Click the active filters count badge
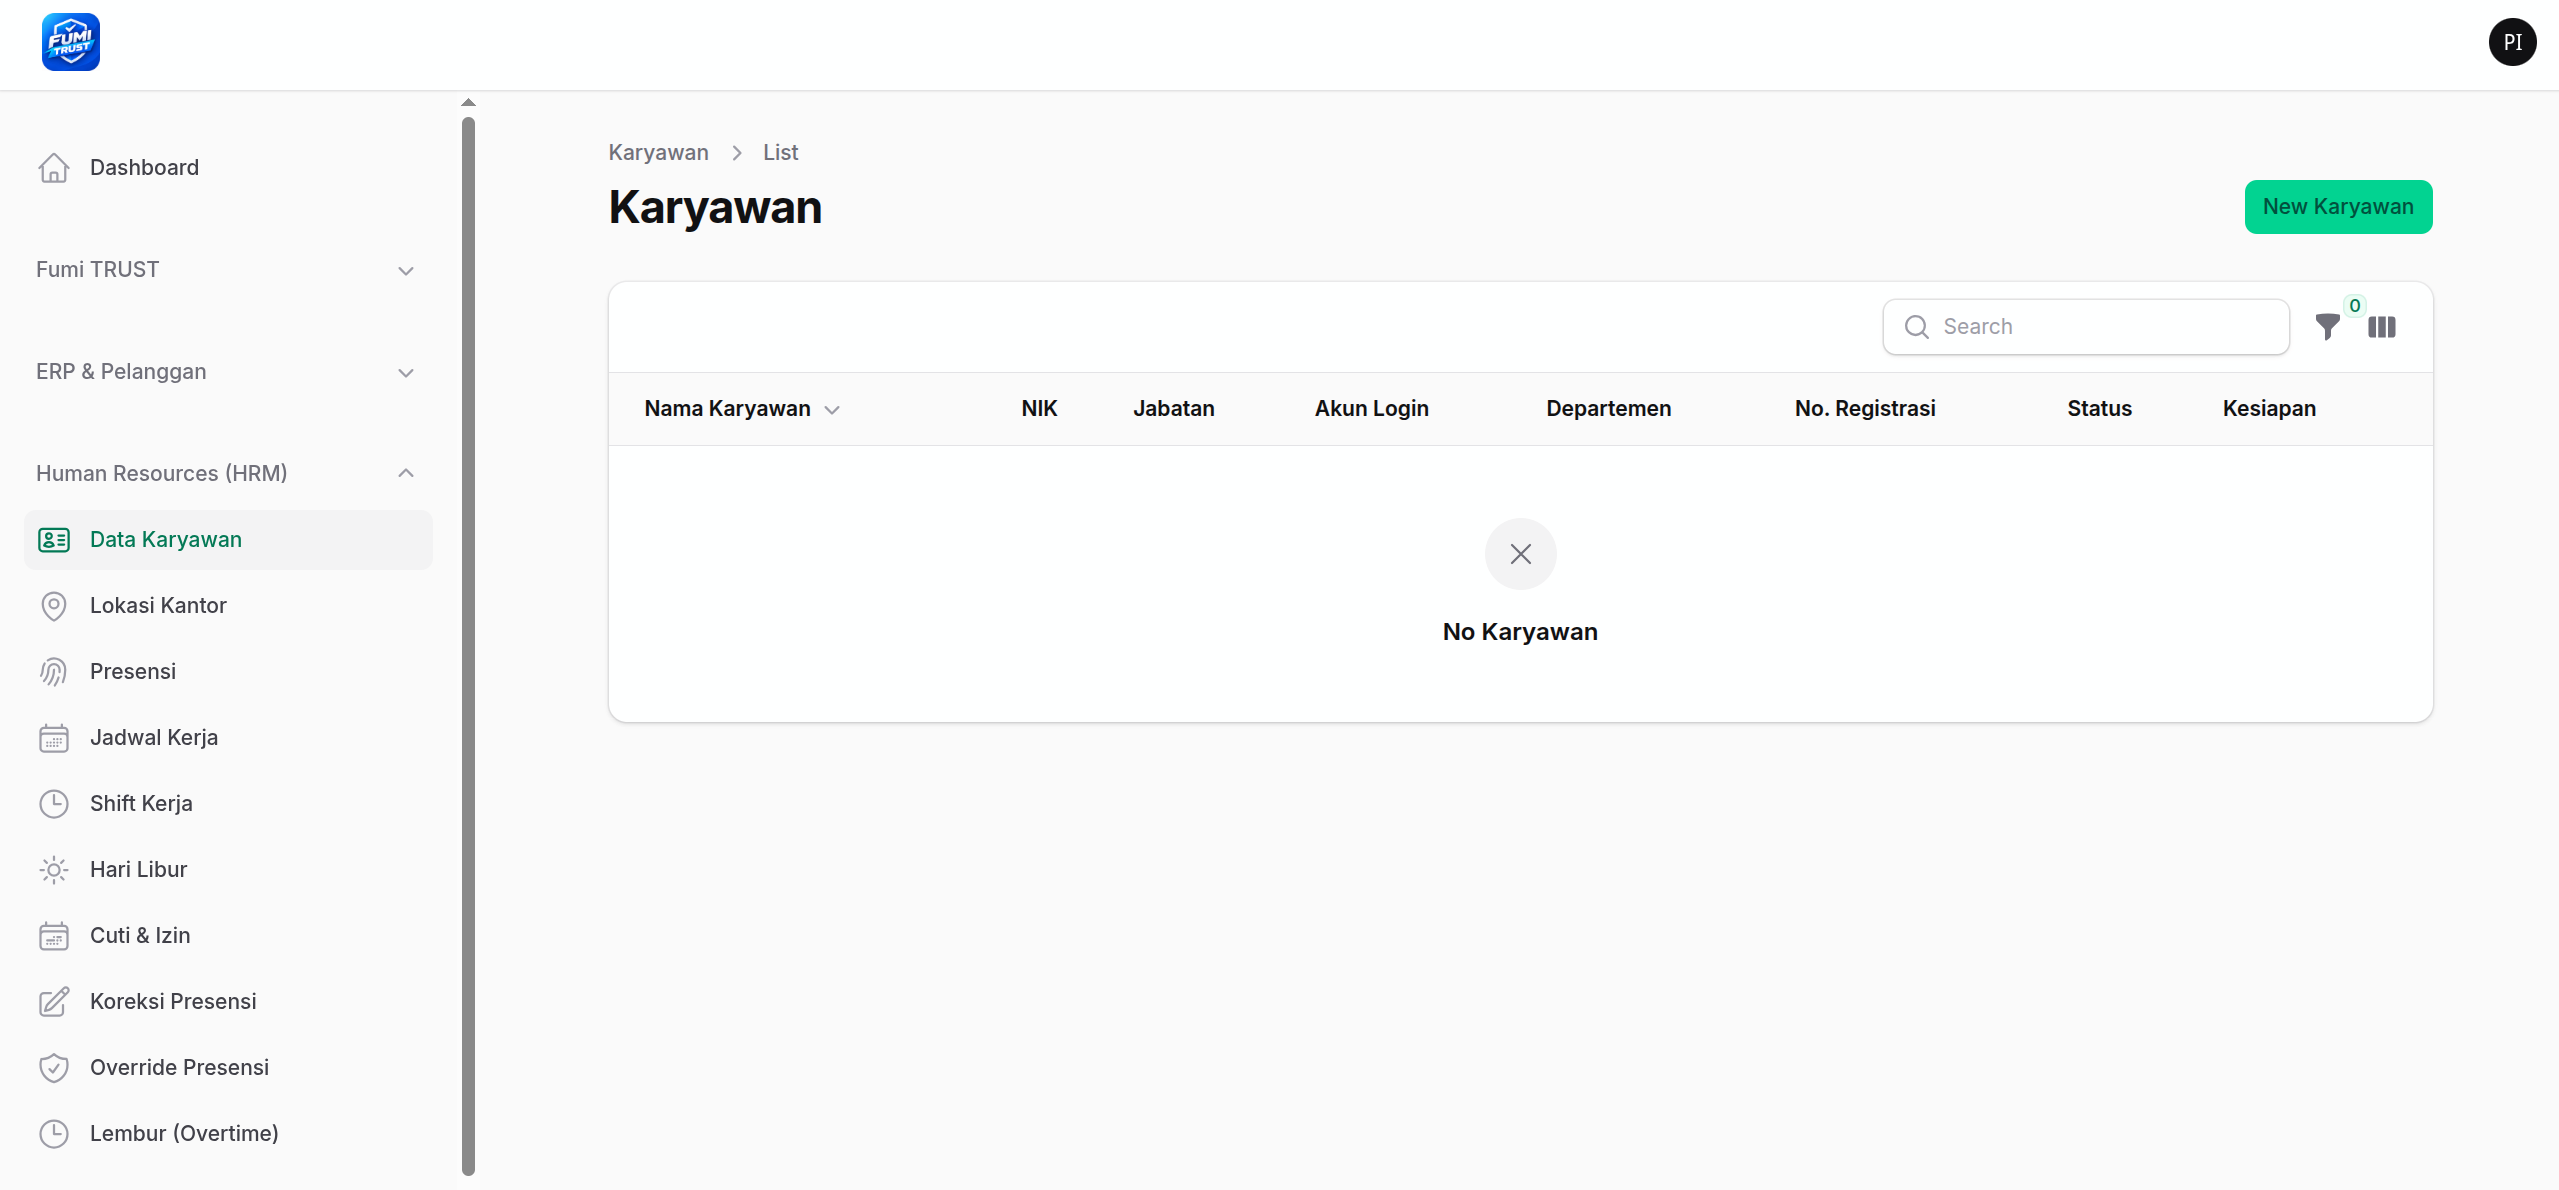 pyautogui.click(x=2354, y=306)
